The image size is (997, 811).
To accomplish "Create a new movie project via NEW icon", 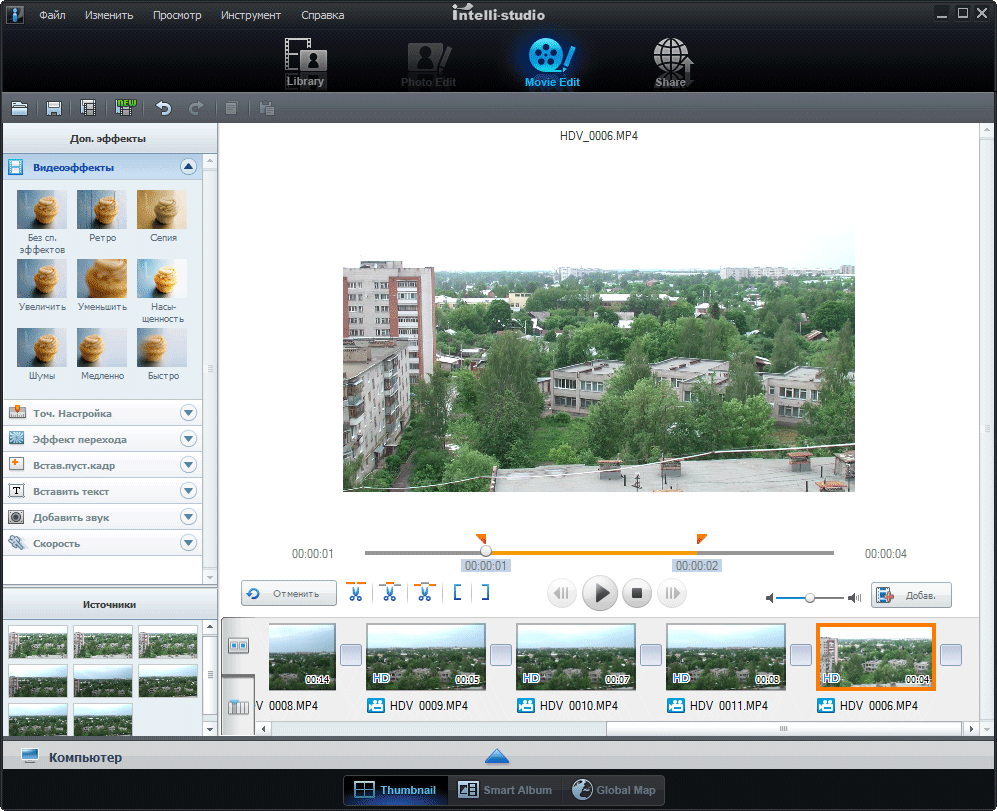I will tap(125, 107).
